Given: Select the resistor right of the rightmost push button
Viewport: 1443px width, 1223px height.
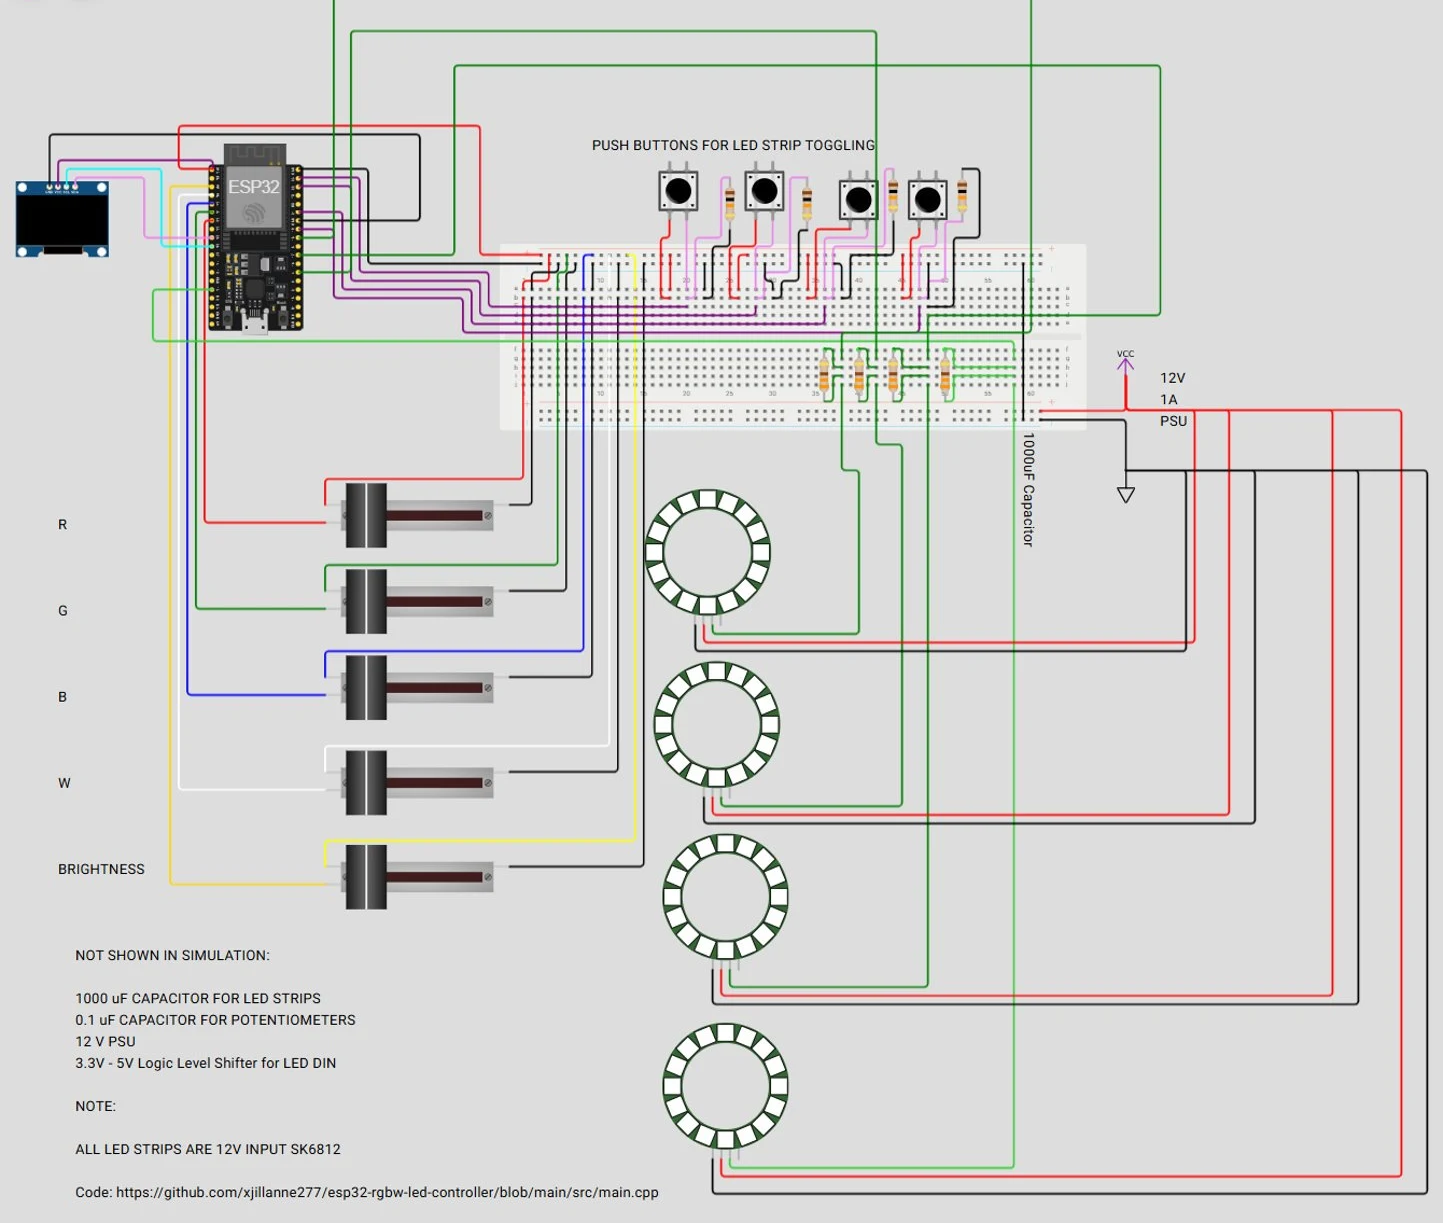Looking at the screenshot, I should (962, 194).
